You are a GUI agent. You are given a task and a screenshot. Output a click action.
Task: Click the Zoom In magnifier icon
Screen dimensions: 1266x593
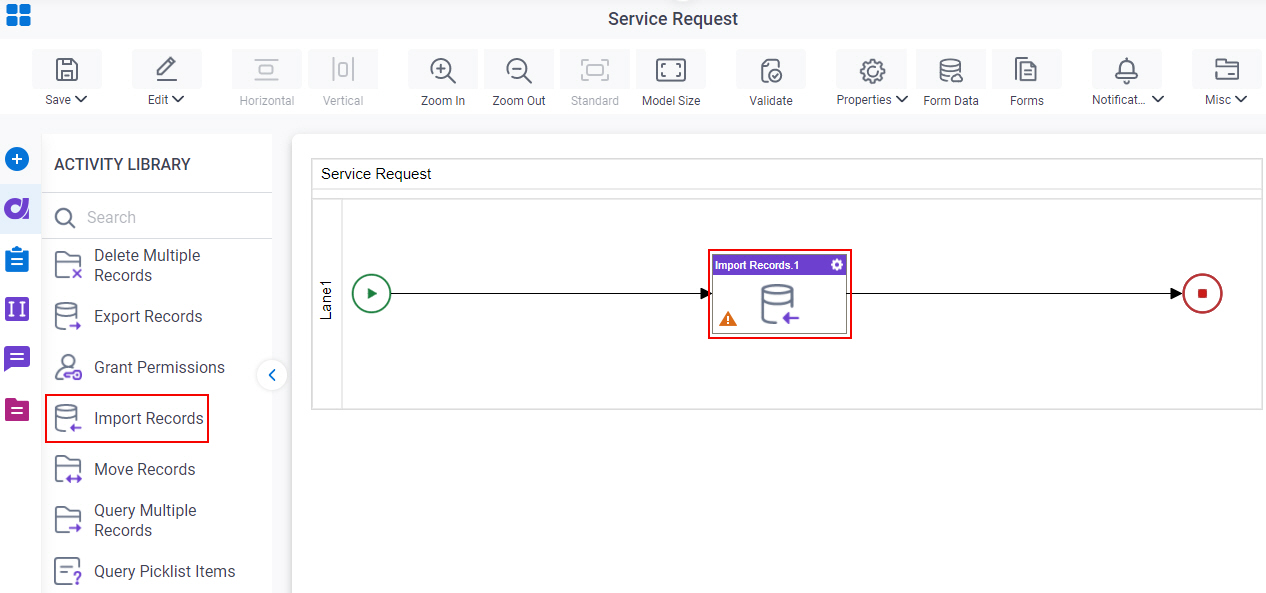(442, 70)
